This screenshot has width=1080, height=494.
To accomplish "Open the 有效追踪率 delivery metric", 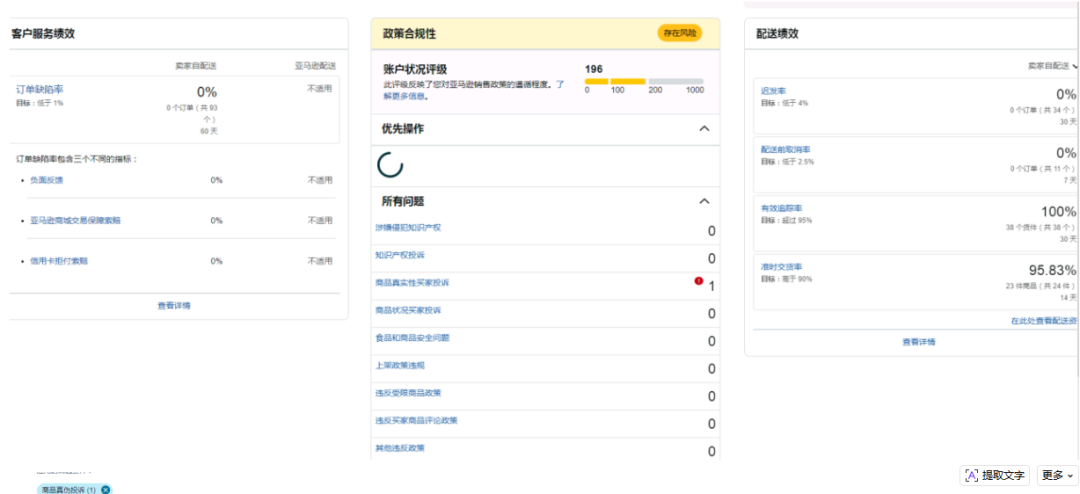I will pyautogui.click(x=781, y=207).
